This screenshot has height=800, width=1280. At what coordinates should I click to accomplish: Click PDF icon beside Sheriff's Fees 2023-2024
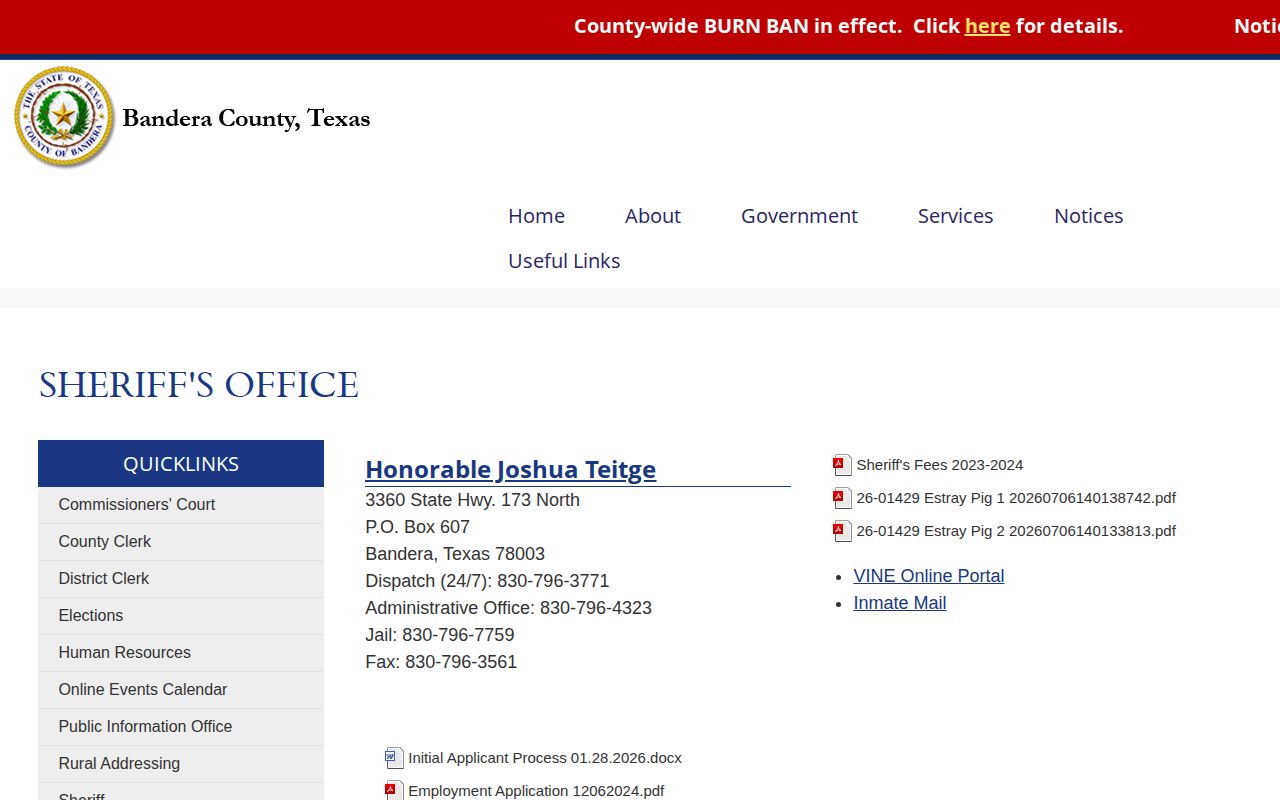[x=843, y=465]
